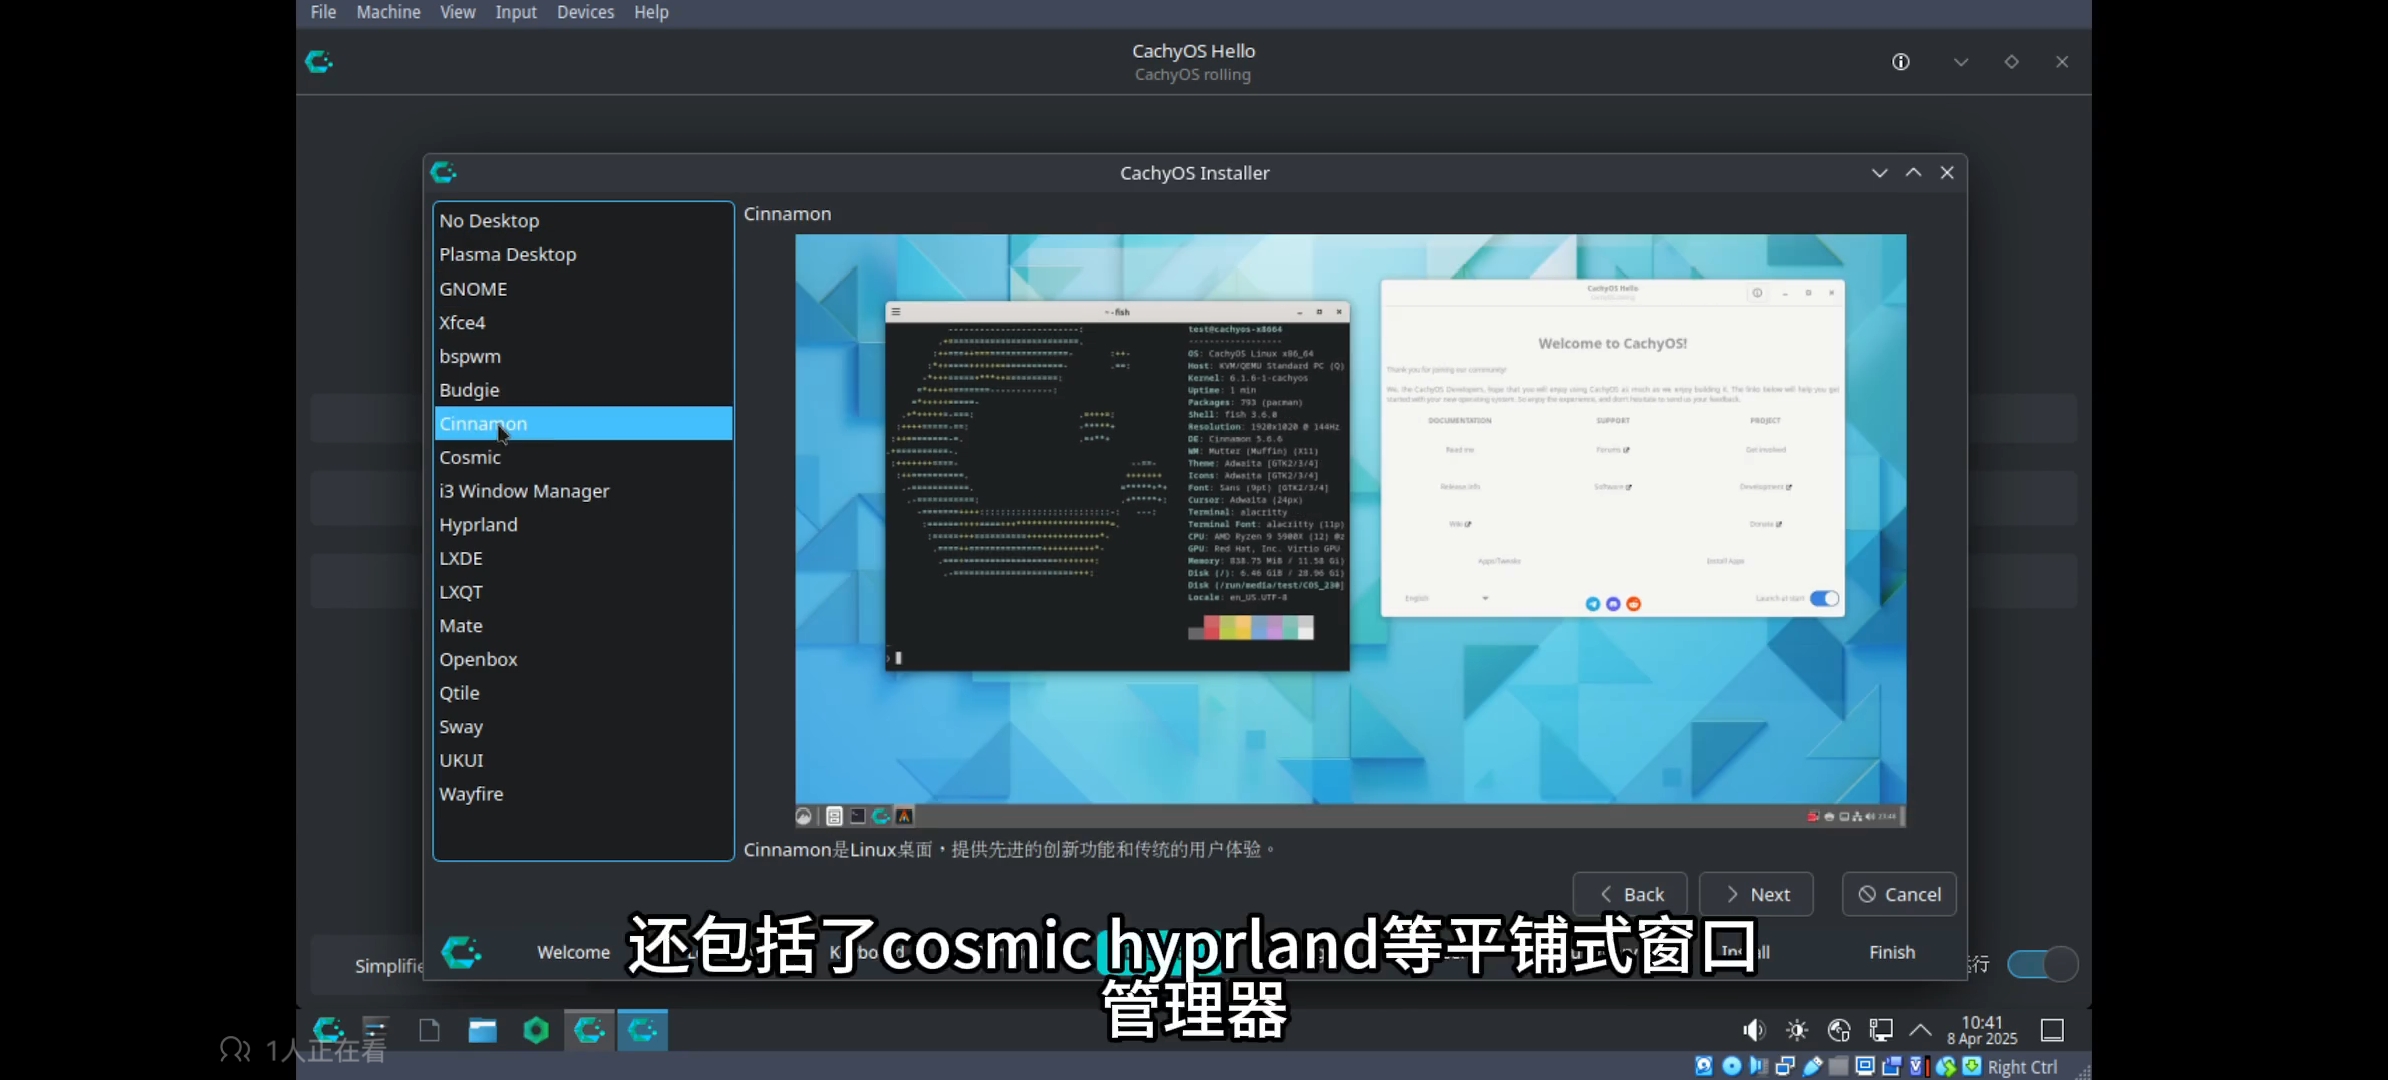Select LXQT desktop entry
The image size is (2388, 1080).
click(583, 592)
